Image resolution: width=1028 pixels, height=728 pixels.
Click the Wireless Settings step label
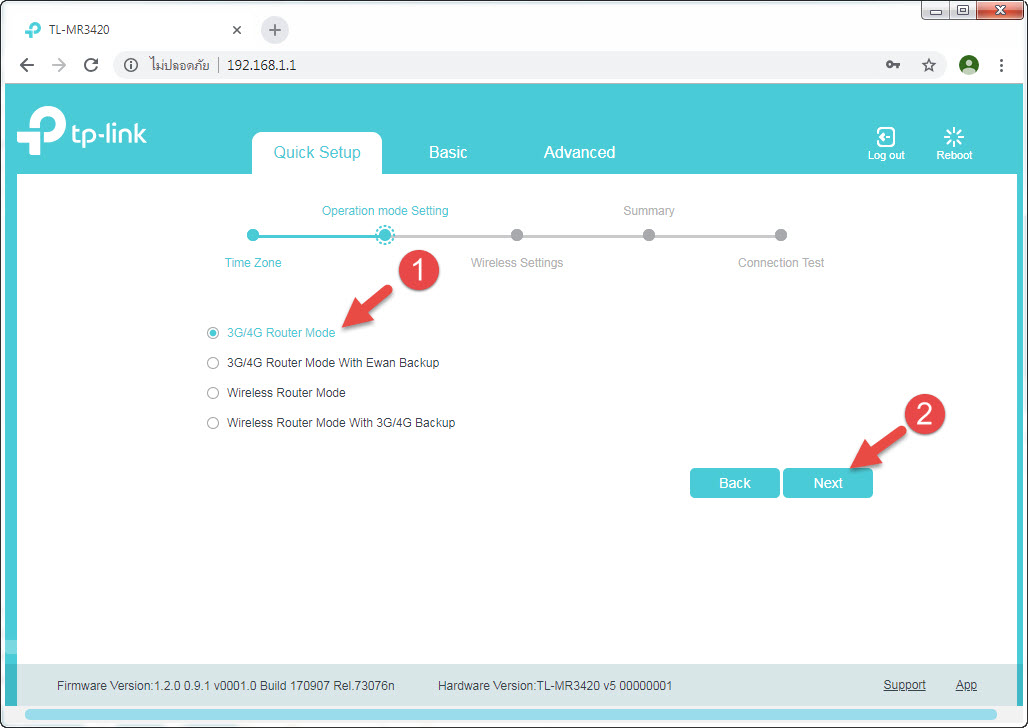pyautogui.click(x=517, y=262)
